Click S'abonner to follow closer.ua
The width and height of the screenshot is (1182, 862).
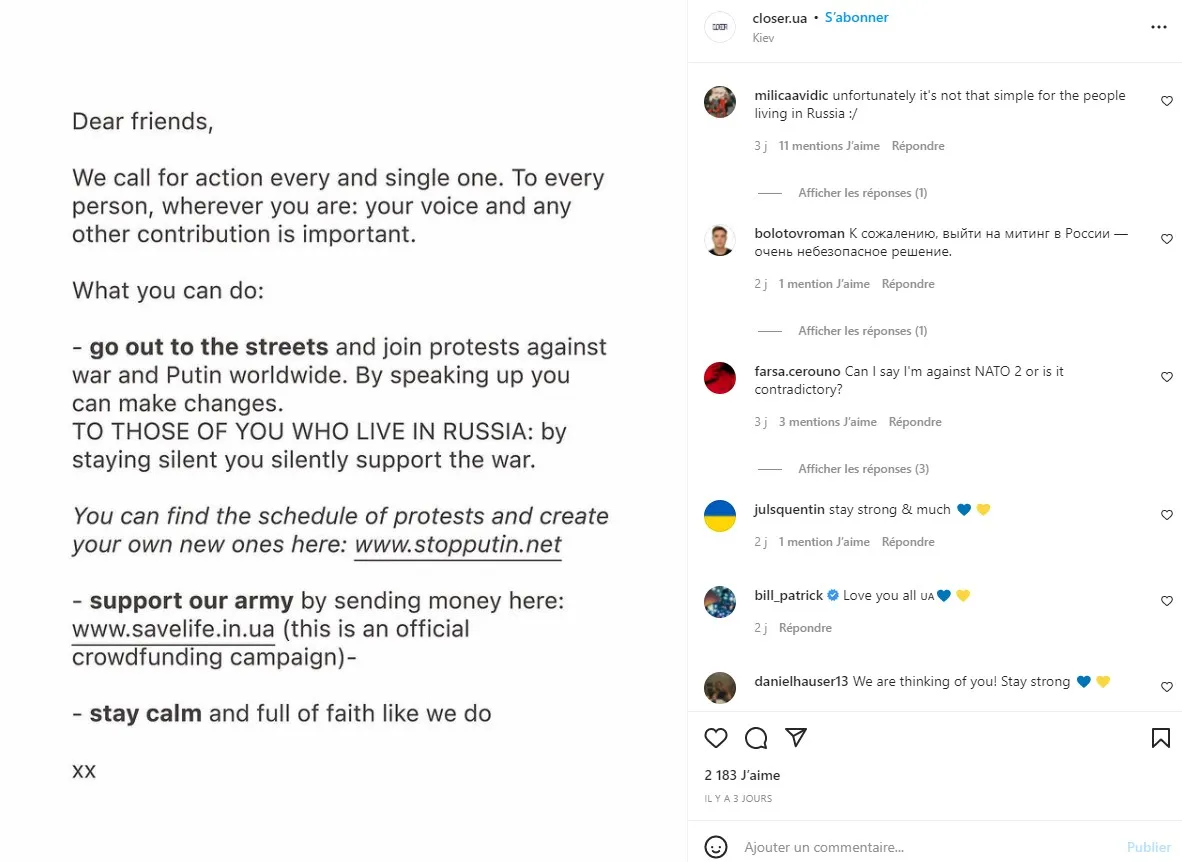coord(857,18)
